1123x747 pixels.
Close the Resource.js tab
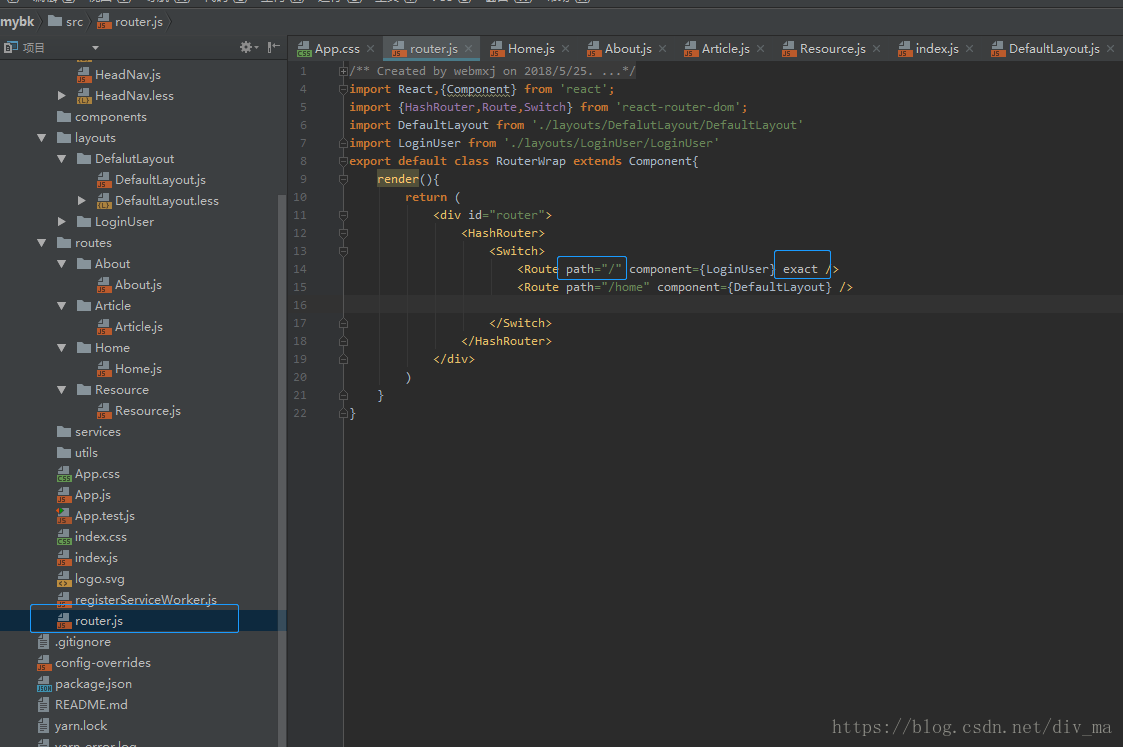click(x=877, y=49)
